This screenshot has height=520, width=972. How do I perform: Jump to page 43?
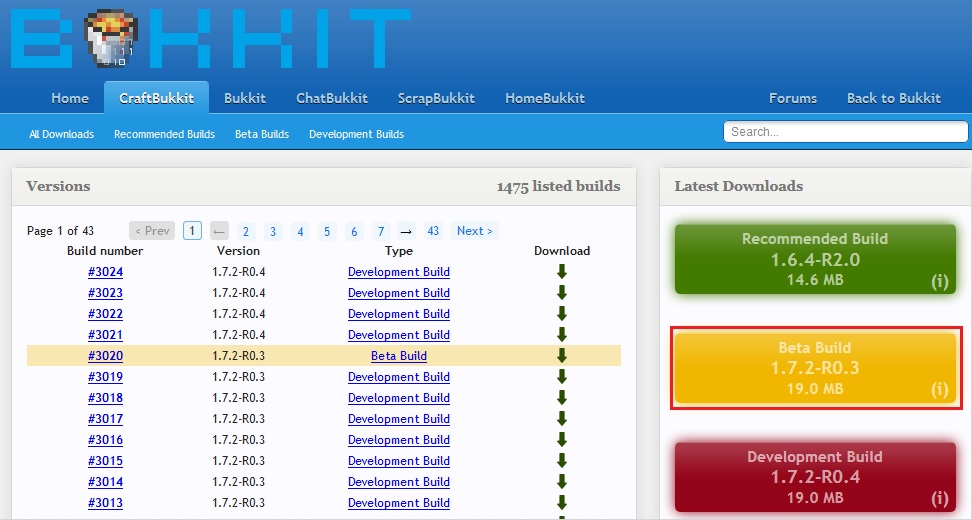433,231
